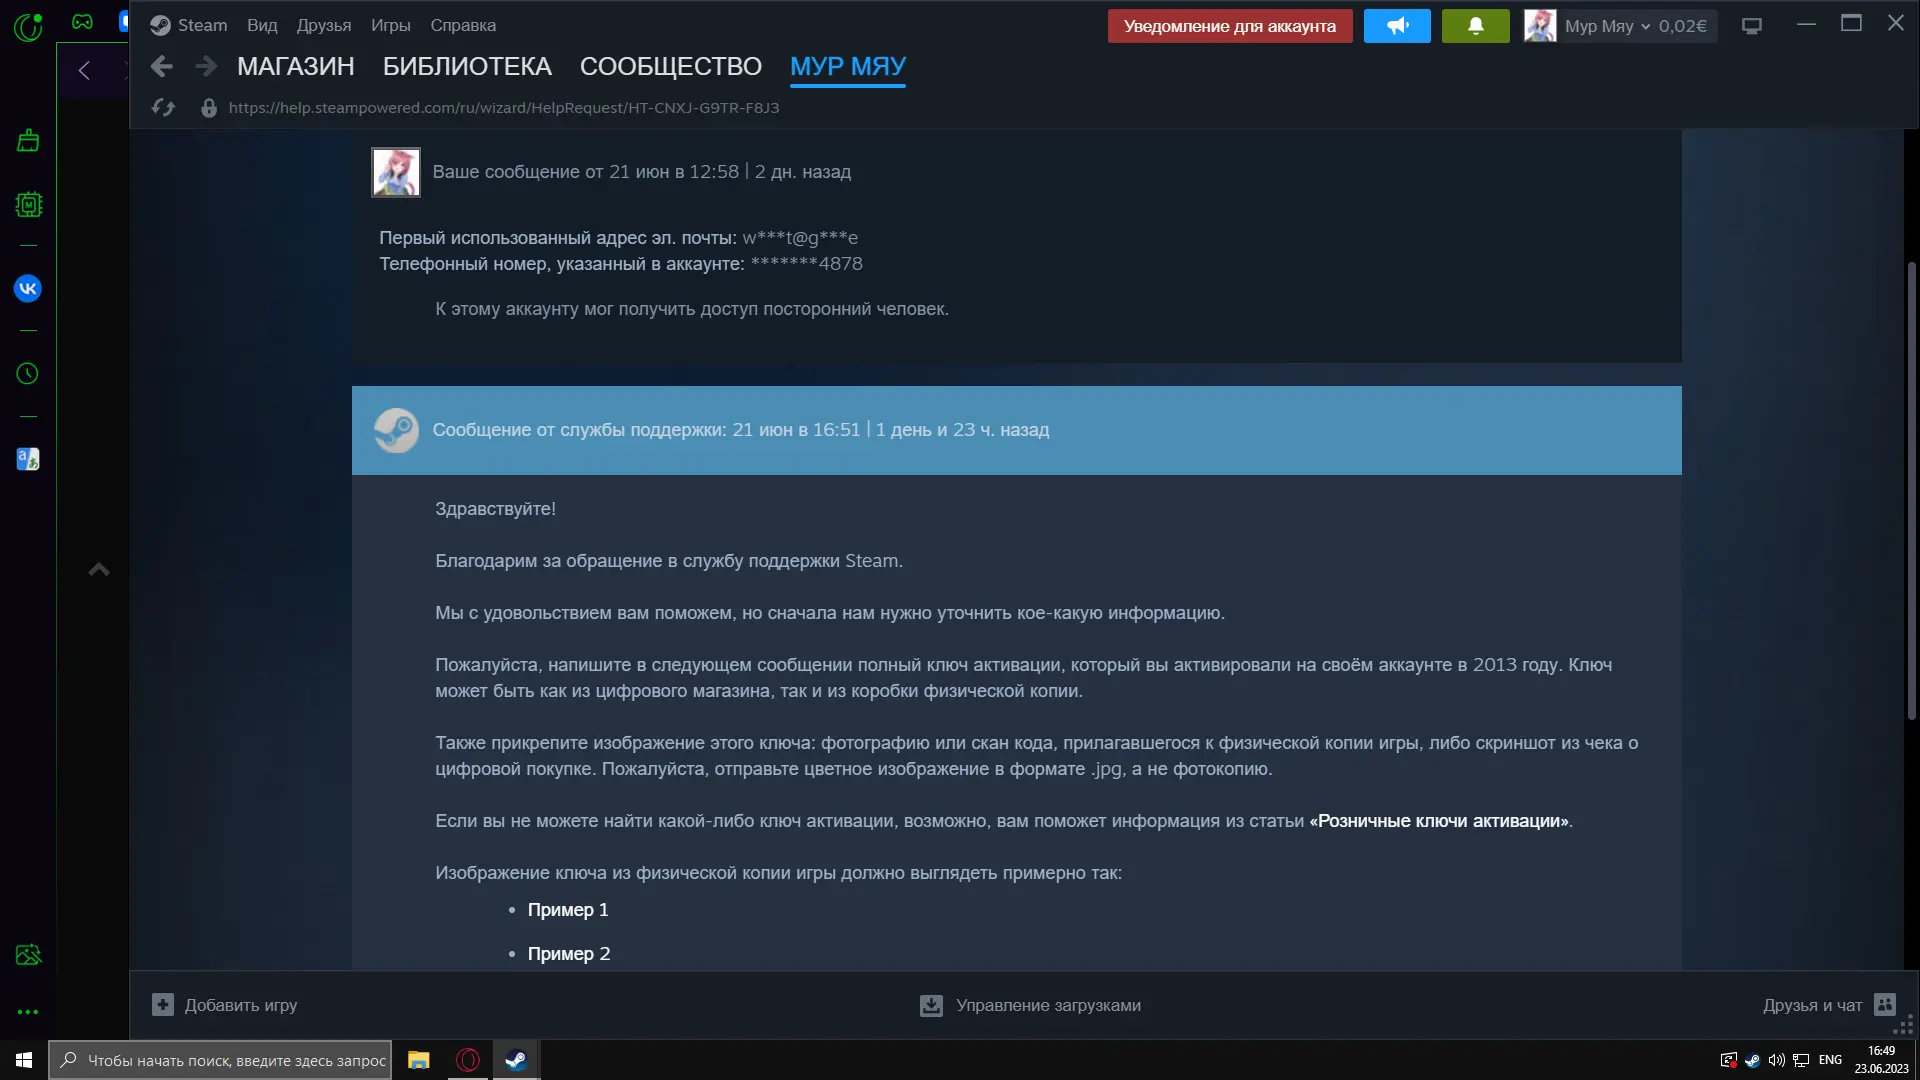Open the green notifications bell

pyautogui.click(x=1475, y=26)
